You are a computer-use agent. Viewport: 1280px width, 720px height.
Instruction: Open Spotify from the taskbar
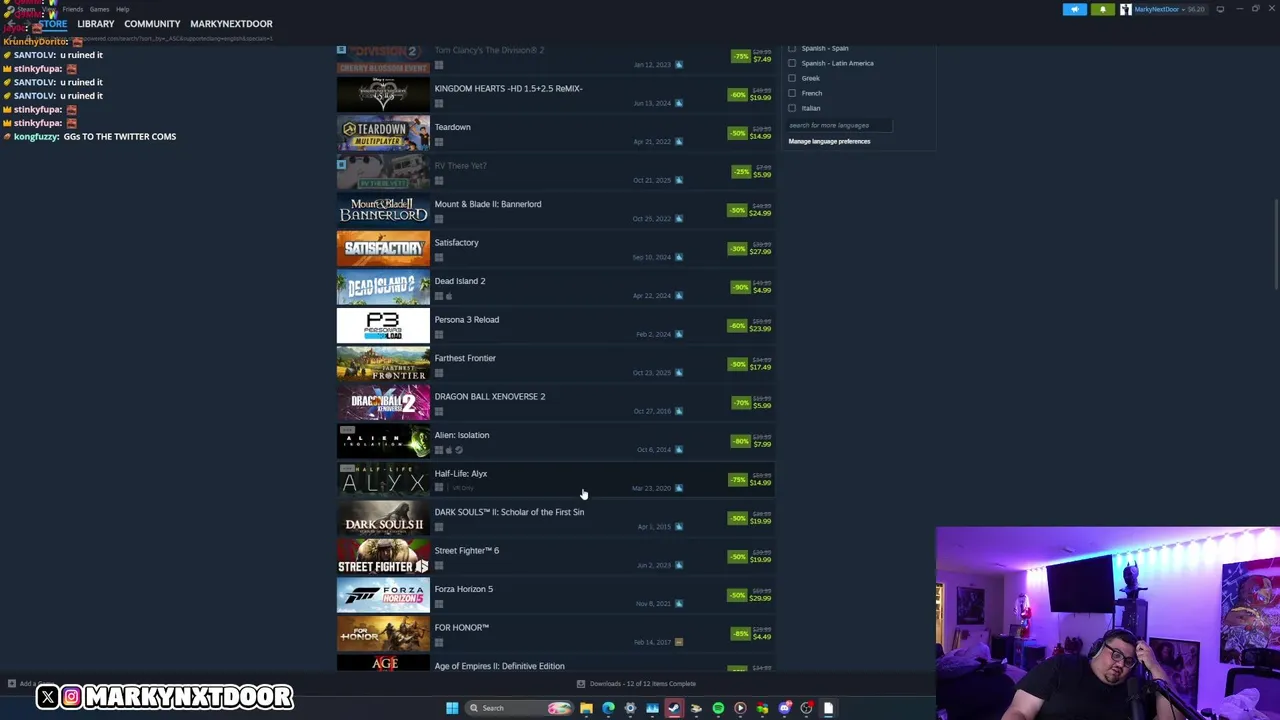[x=718, y=708]
